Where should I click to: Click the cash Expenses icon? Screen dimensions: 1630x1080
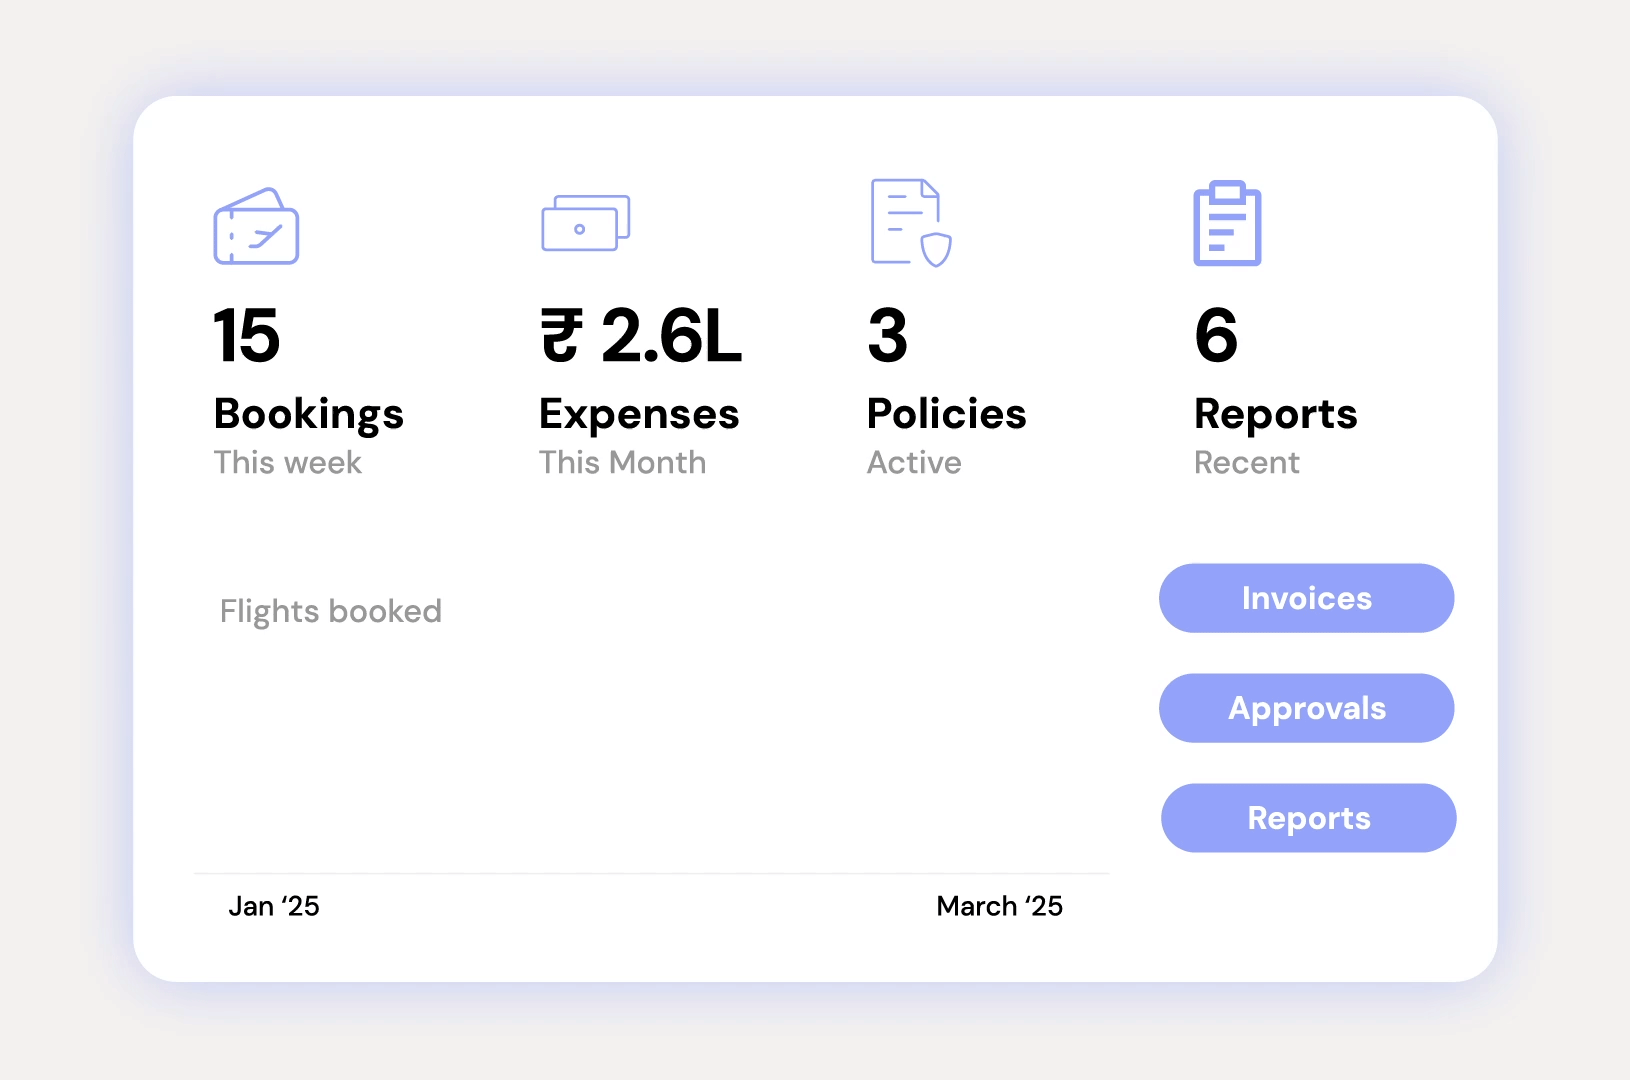click(585, 223)
